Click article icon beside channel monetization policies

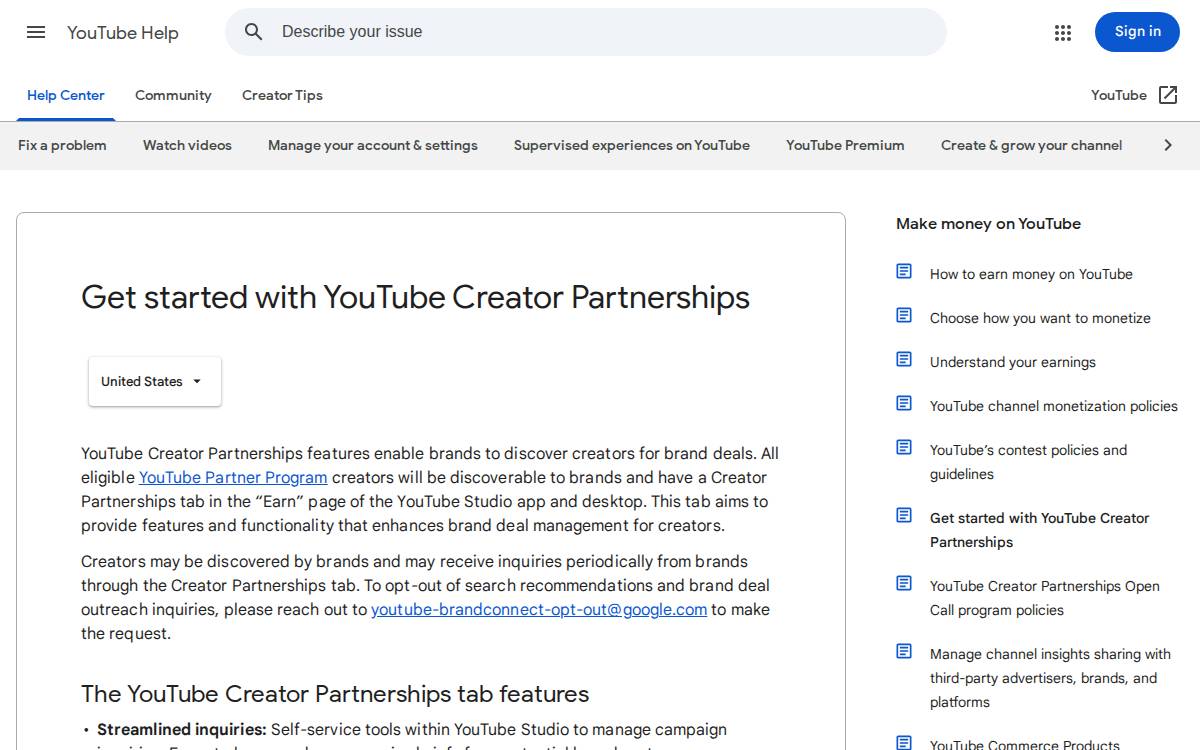[904, 403]
